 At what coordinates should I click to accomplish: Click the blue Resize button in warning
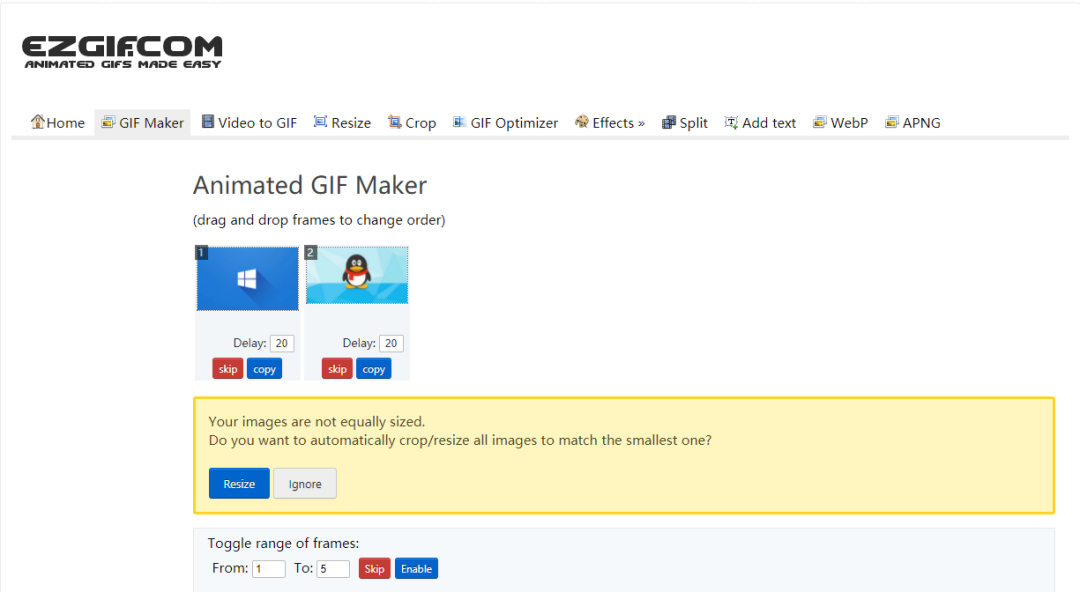tap(239, 484)
